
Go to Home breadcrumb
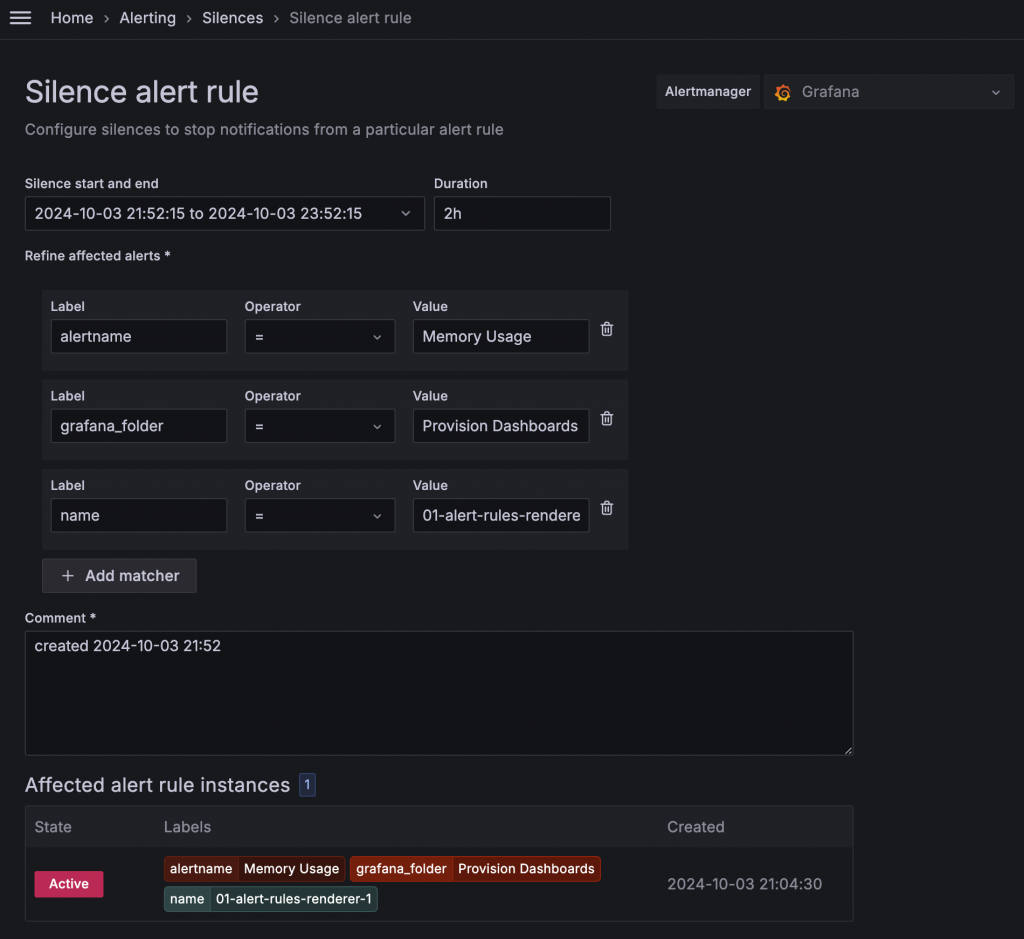pyautogui.click(x=72, y=18)
